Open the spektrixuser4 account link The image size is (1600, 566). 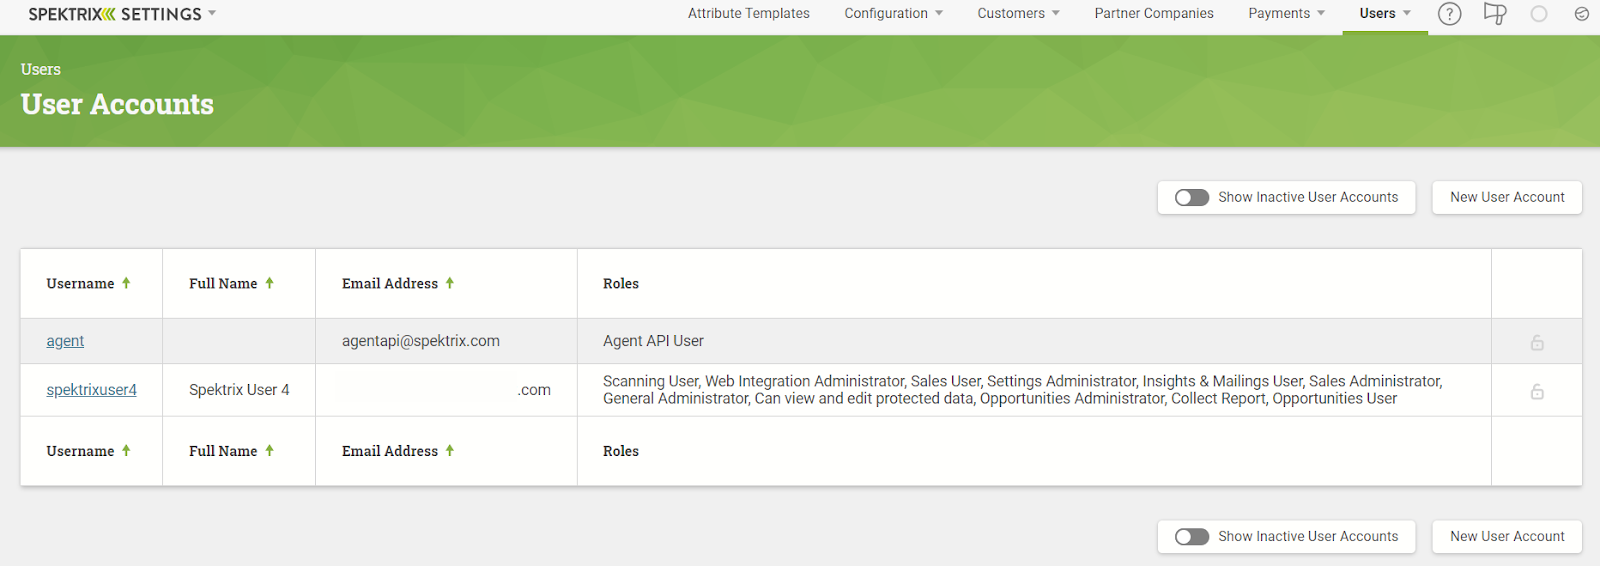pyautogui.click(x=91, y=390)
